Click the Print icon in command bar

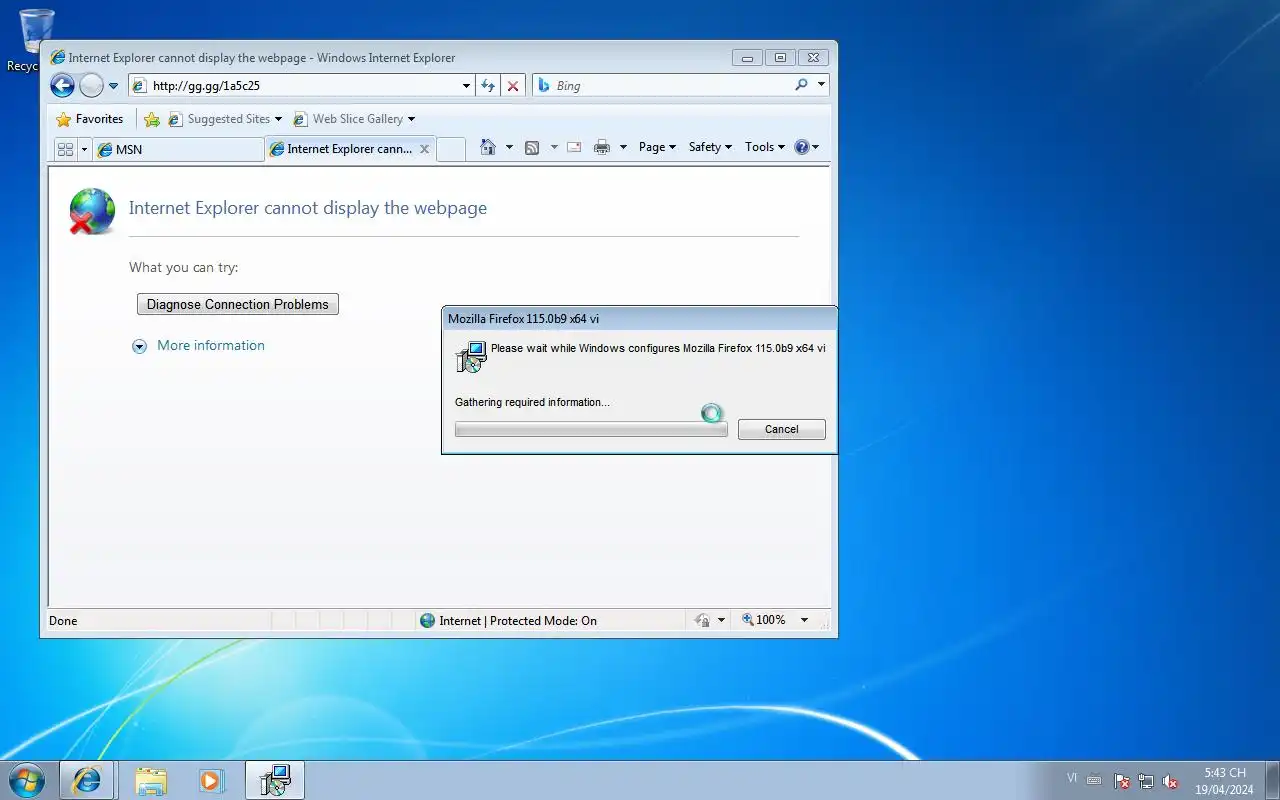click(x=601, y=147)
